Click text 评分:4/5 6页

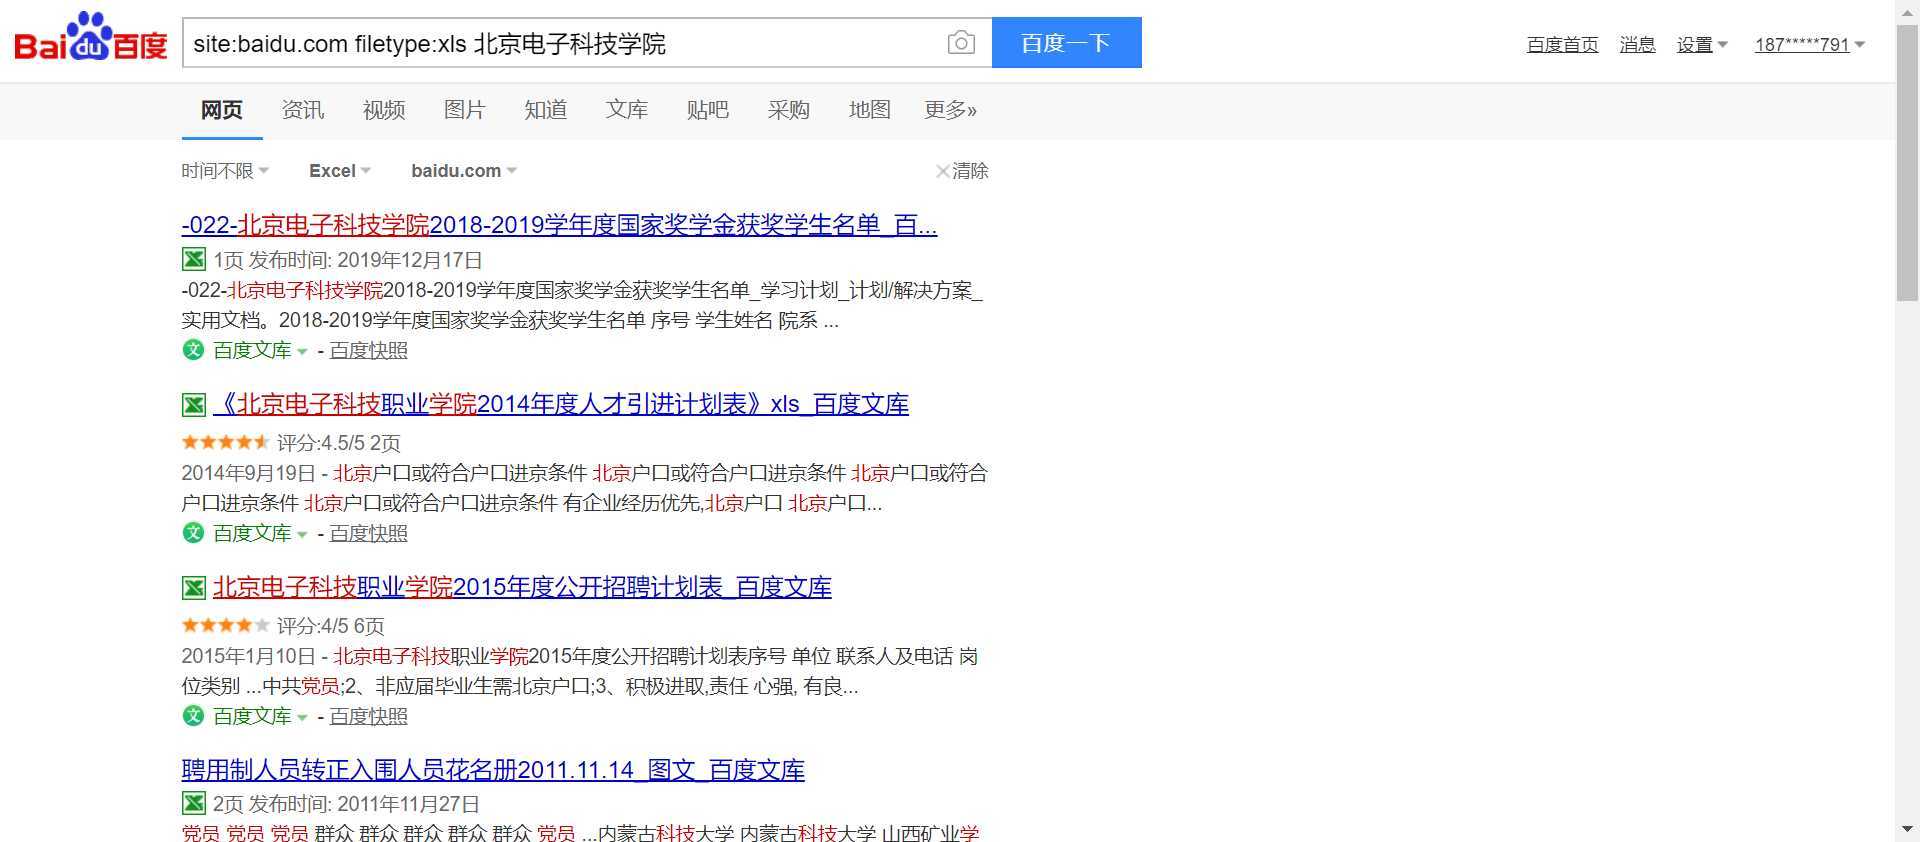coord(331,626)
